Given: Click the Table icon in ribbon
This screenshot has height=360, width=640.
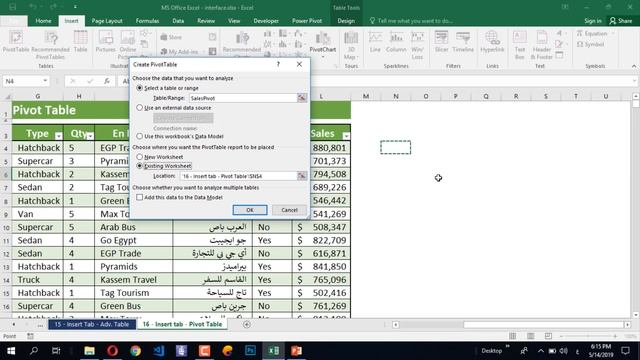Looking at the screenshot, I should tap(80, 42).
